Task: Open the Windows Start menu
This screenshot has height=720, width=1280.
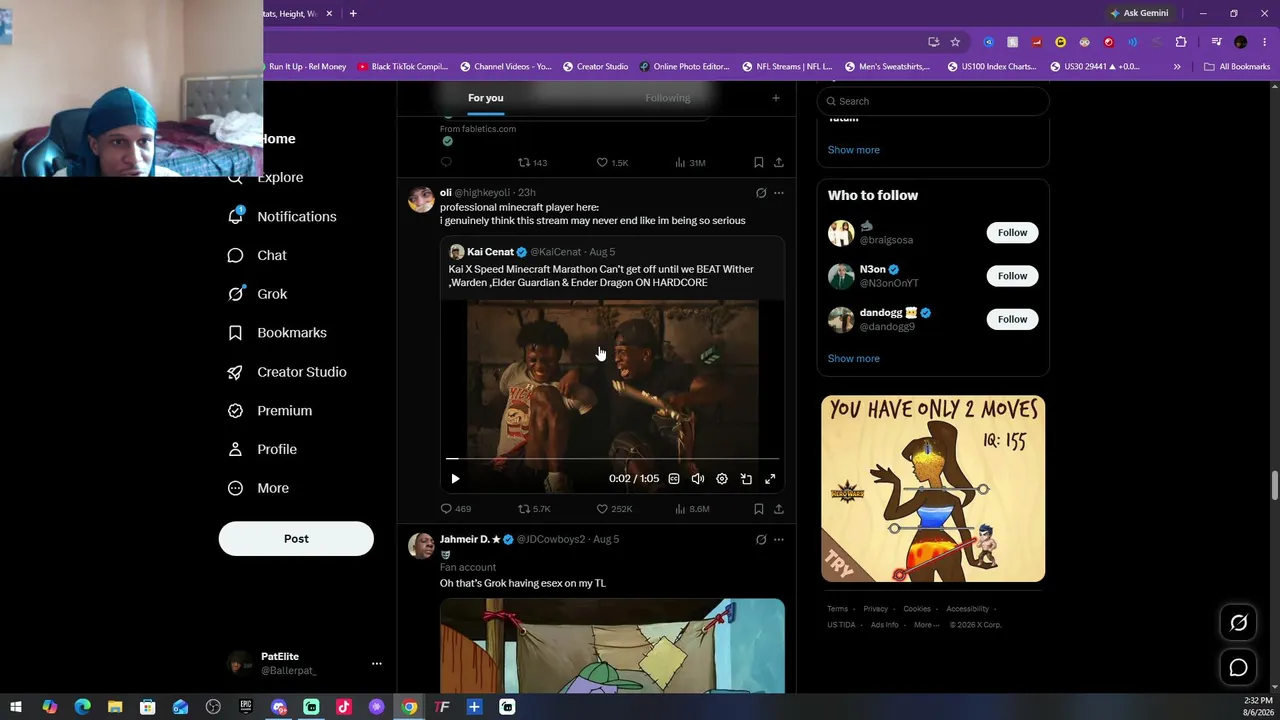Action: (16, 707)
